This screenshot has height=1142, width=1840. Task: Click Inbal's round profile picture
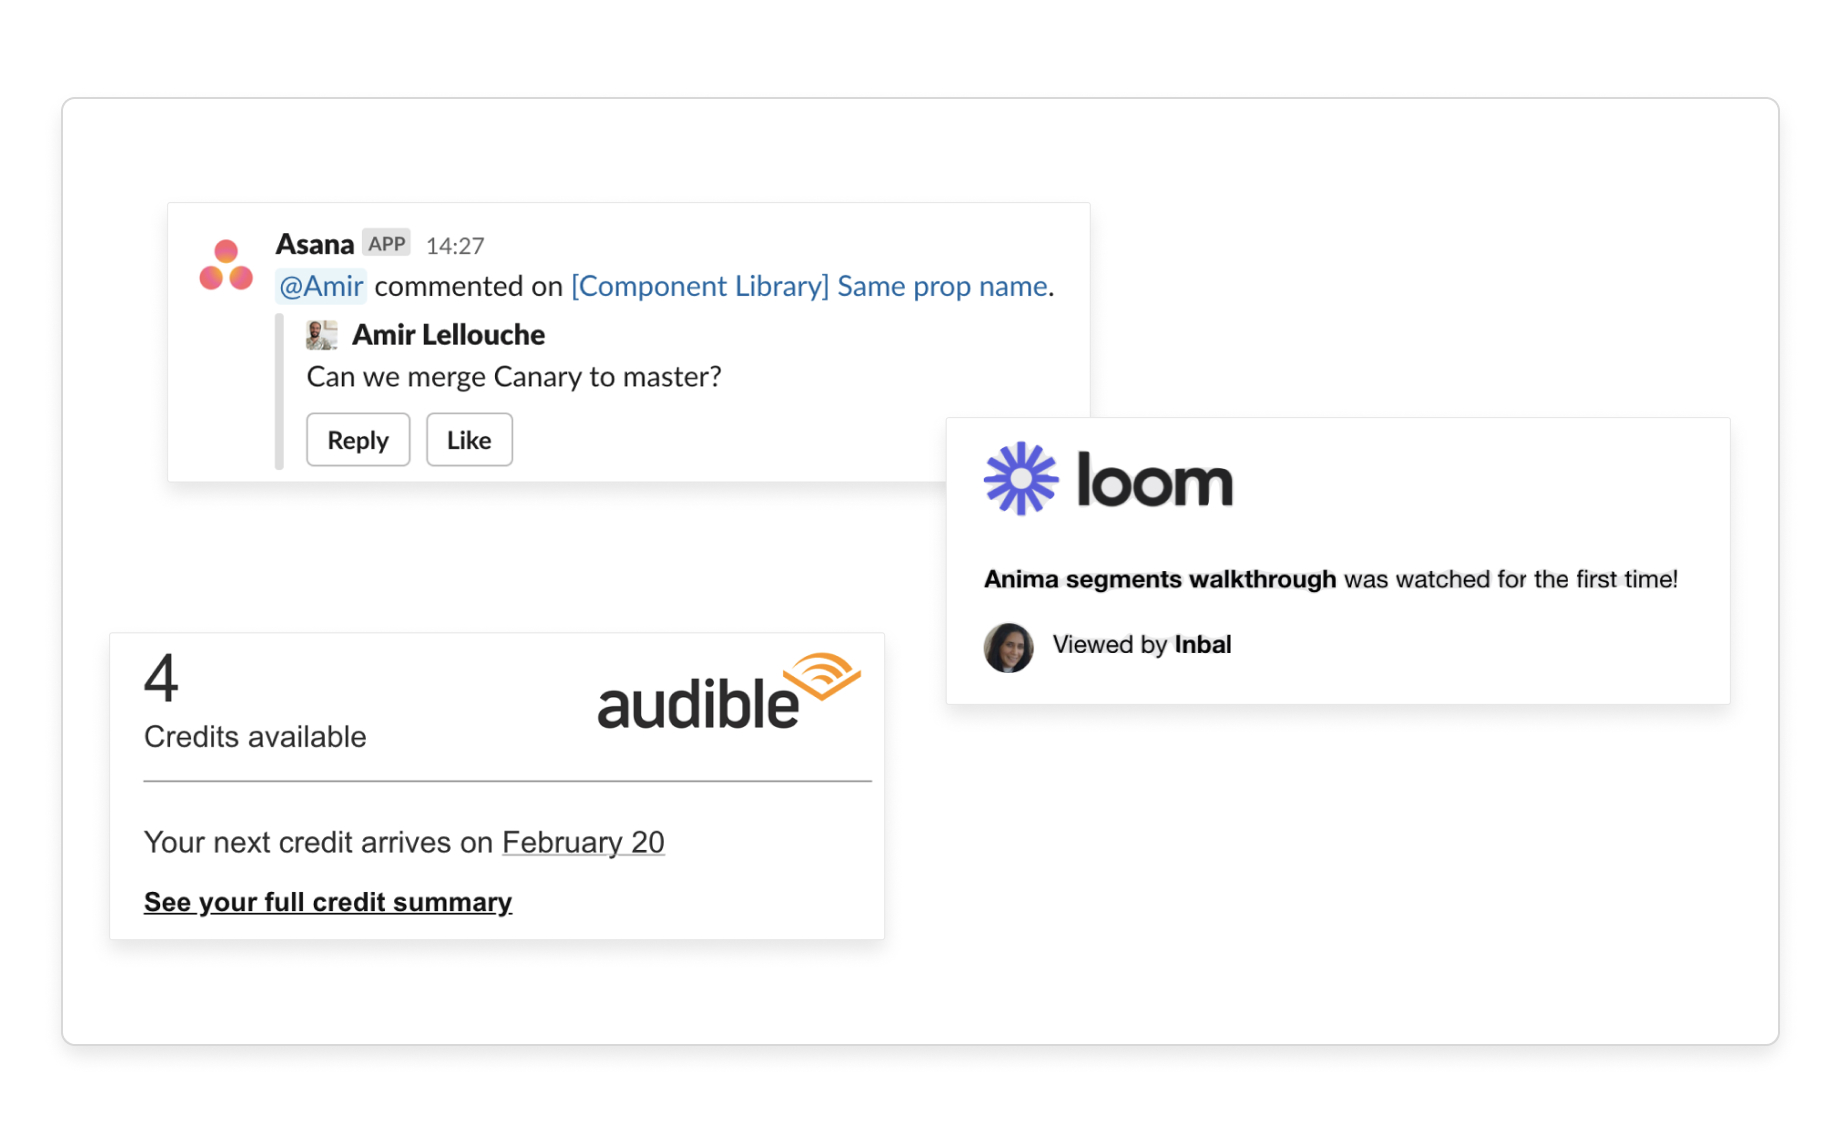click(1008, 647)
